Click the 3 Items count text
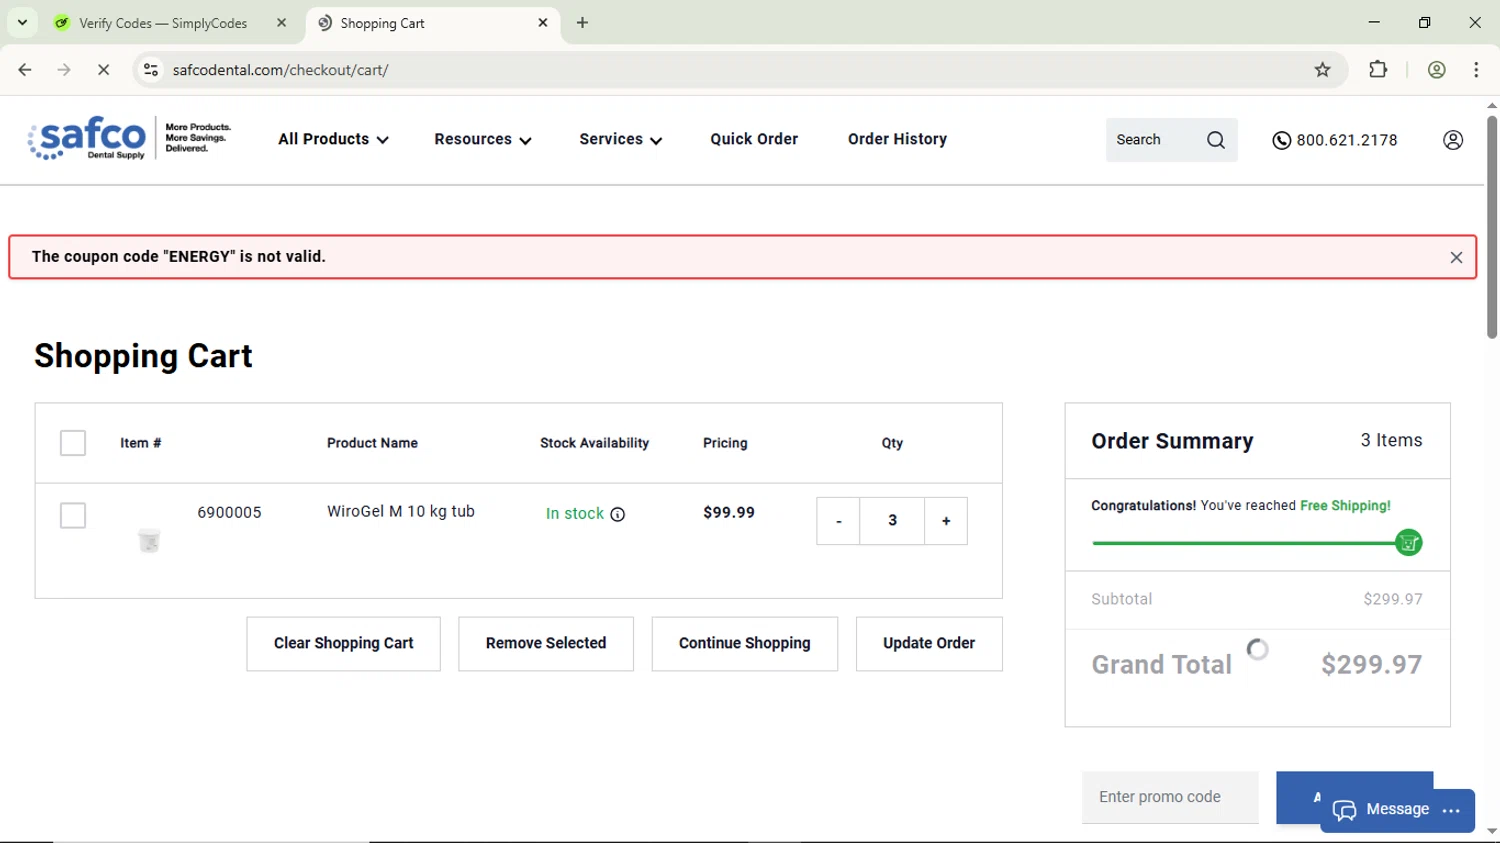 [x=1391, y=441]
